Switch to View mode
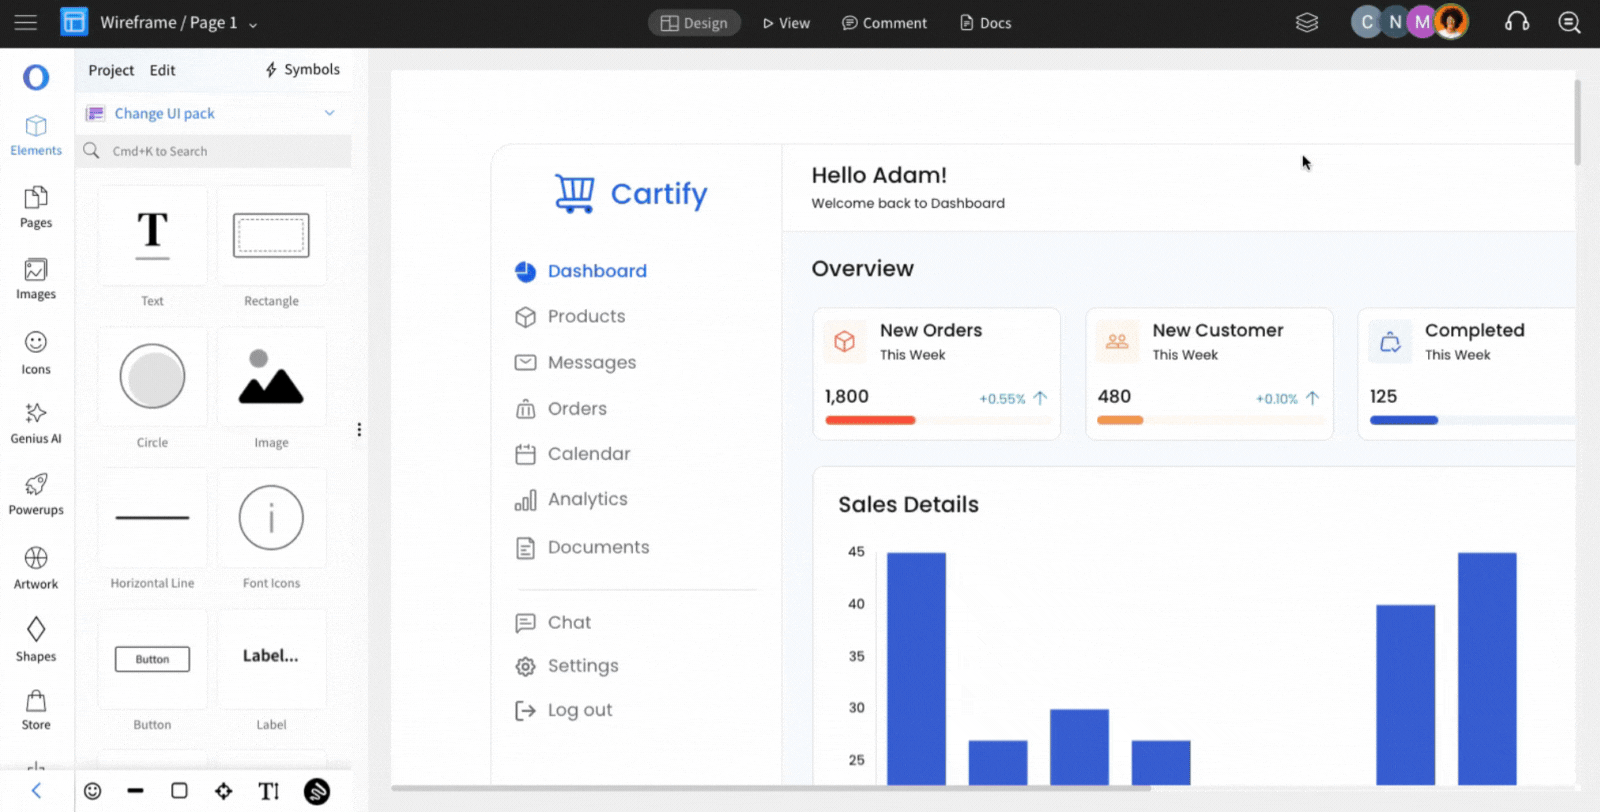 point(786,23)
